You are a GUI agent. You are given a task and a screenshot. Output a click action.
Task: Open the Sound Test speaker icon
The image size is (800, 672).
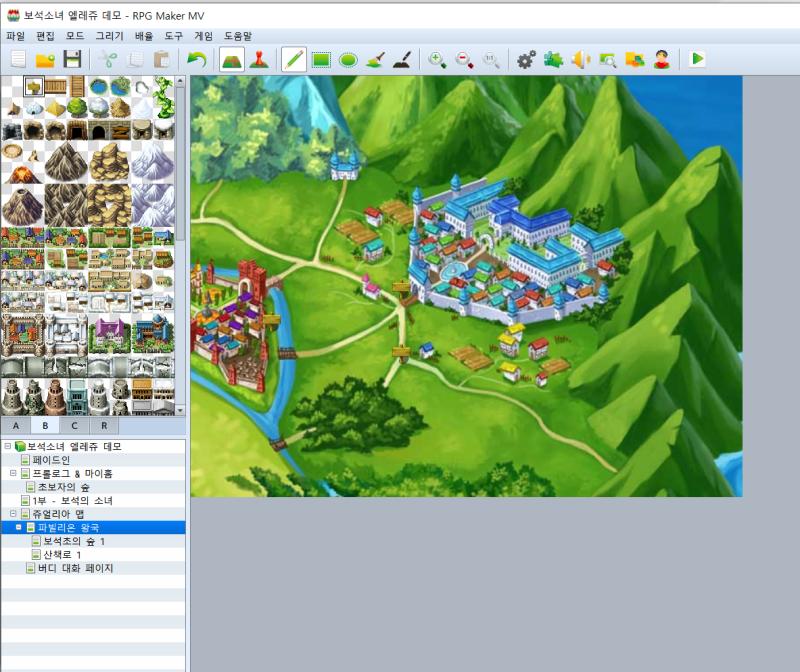click(581, 59)
